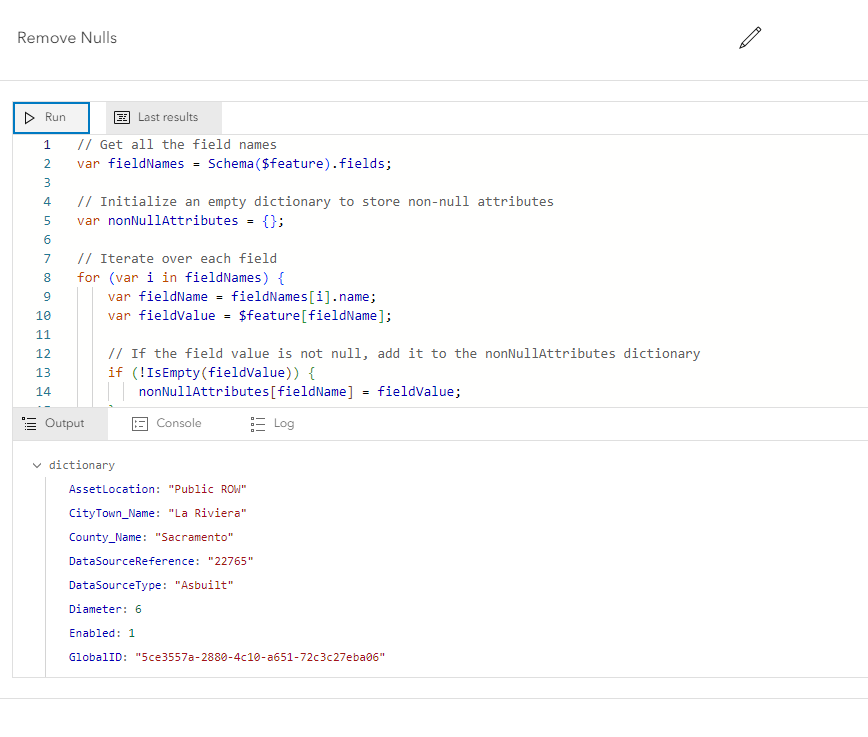Click the Remove Nulls title
This screenshot has height=737, width=868.
click(67, 38)
